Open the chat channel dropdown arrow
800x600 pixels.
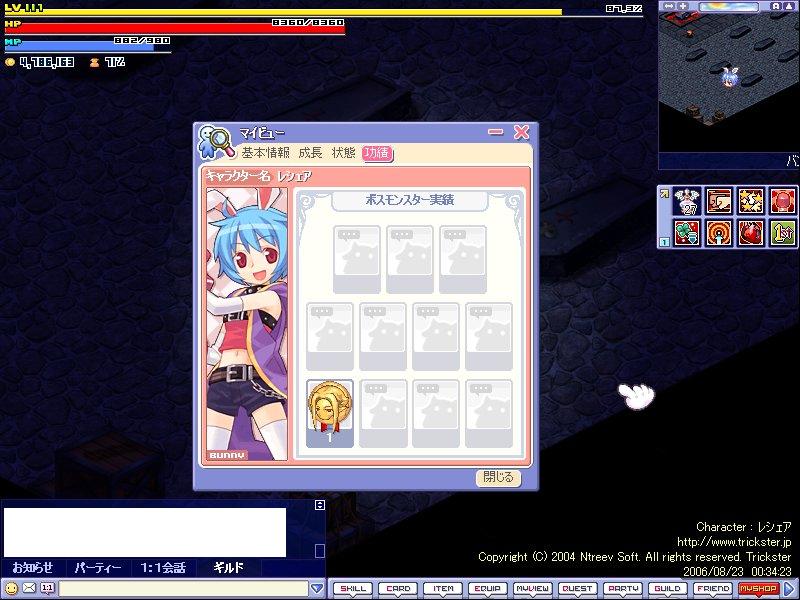[x=317, y=588]
